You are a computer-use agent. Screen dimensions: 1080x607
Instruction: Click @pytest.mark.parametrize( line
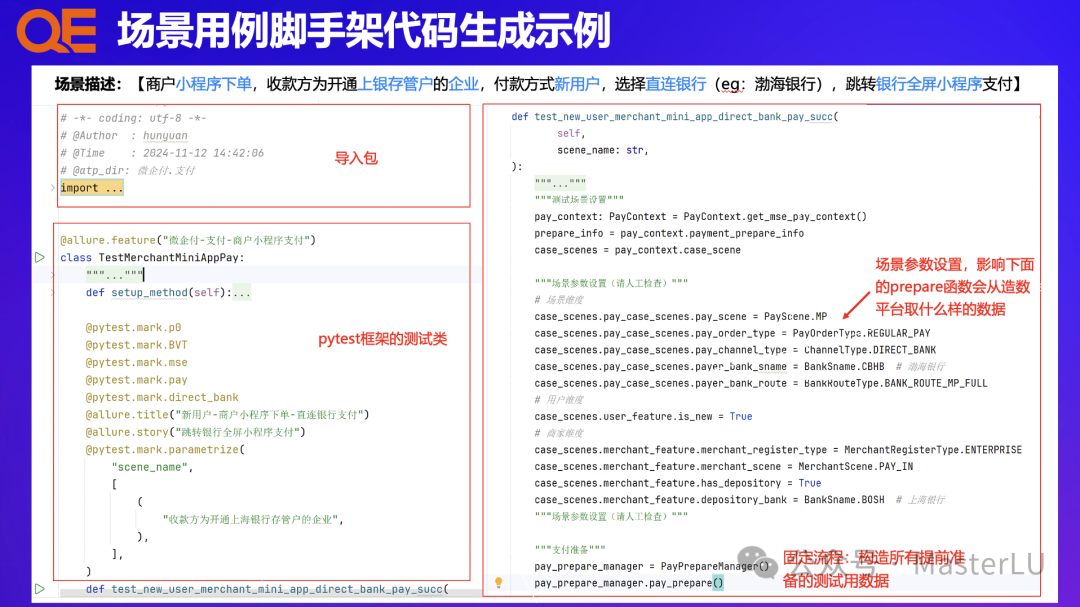[x=165, y=449]
